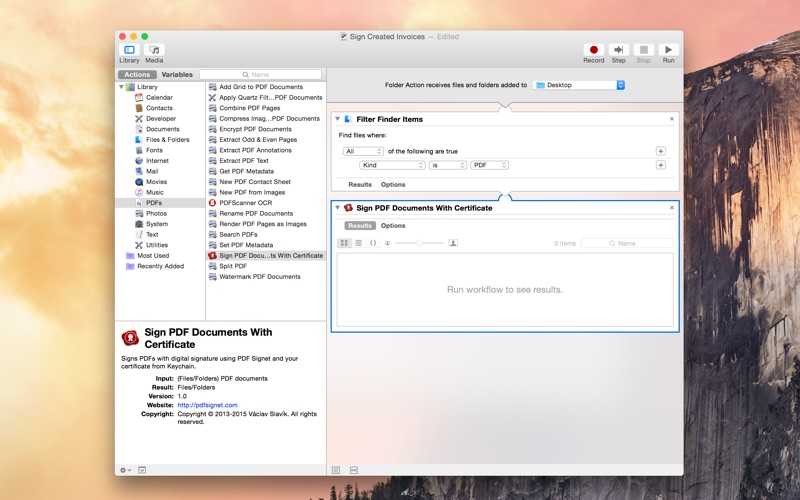Open the All conditions dropdown
The height and width of the screenshot is (500, 800).
click(x=363, y=152)
